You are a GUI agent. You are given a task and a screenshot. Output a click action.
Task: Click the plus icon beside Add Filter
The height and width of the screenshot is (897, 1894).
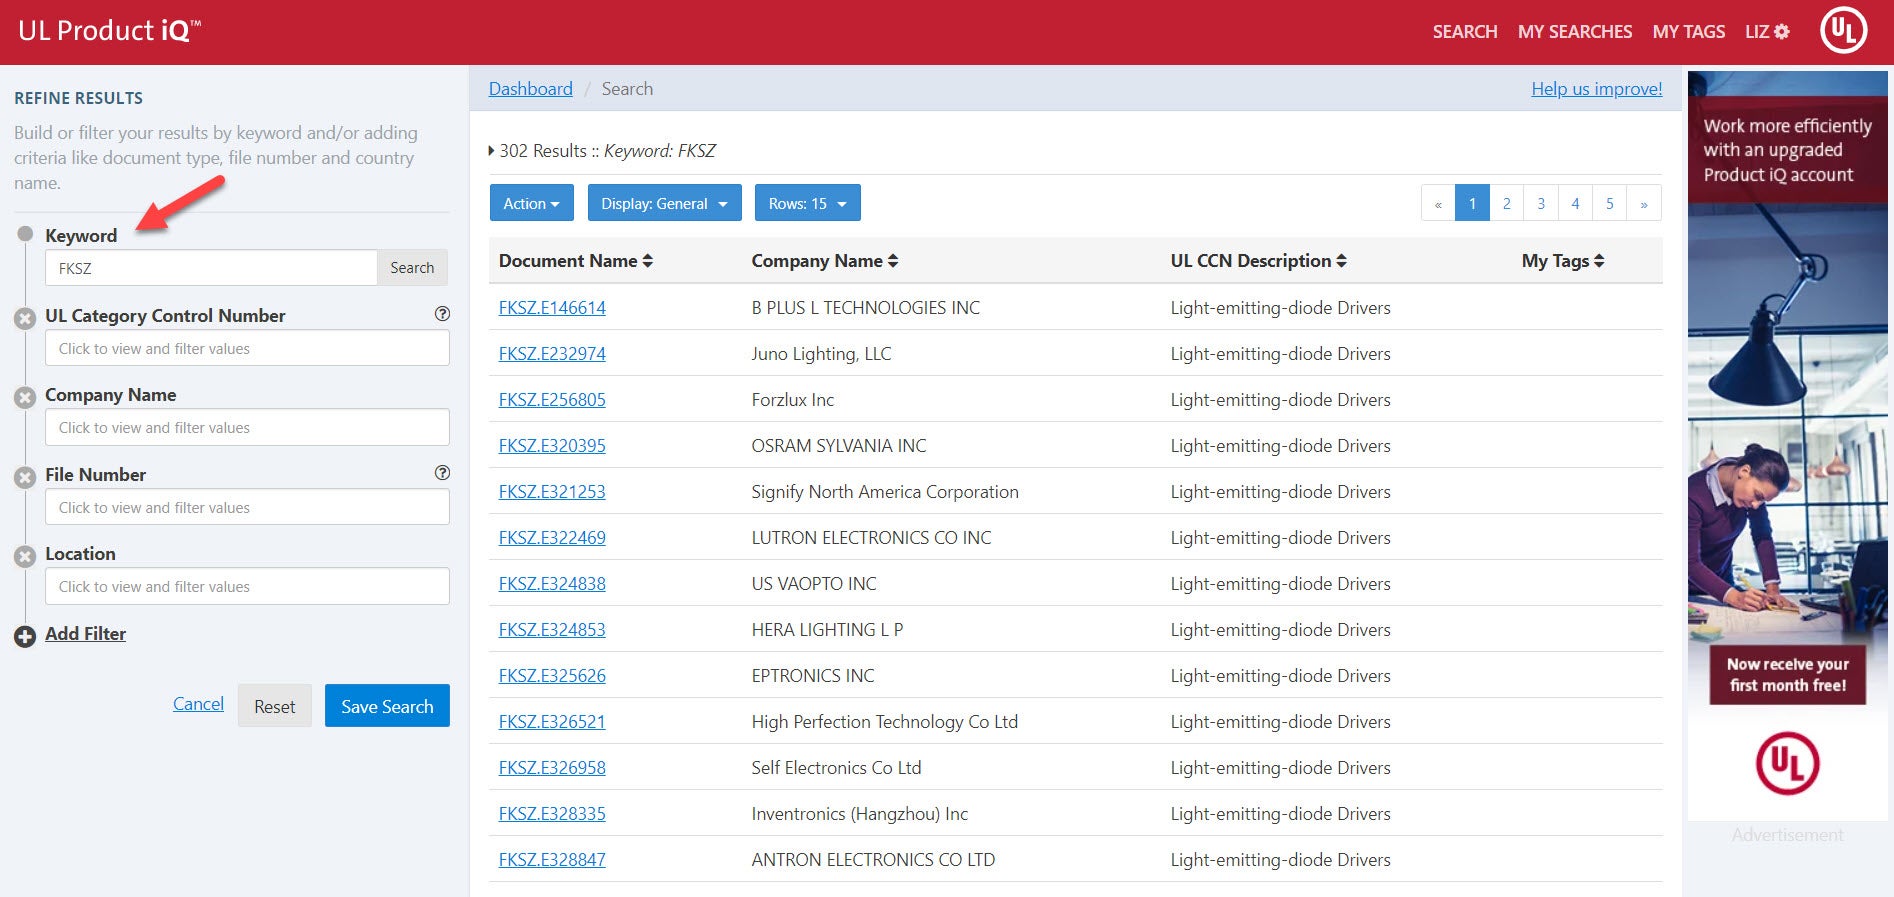[x=25, y=636]
